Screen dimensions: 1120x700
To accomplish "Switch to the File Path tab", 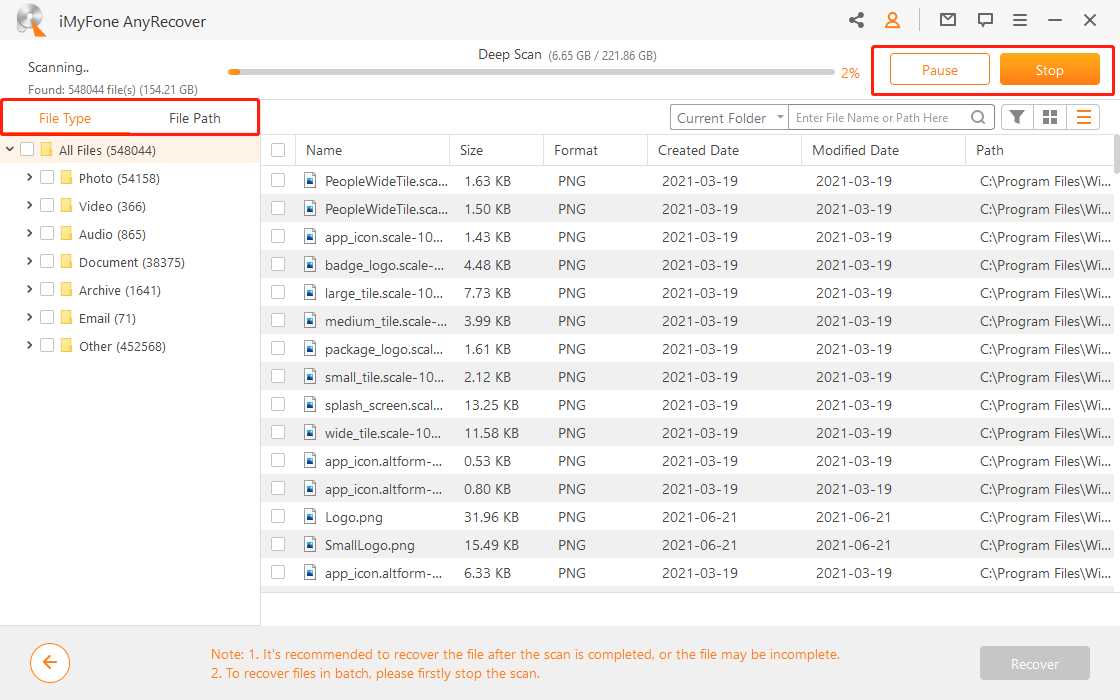I will [194, 118].
